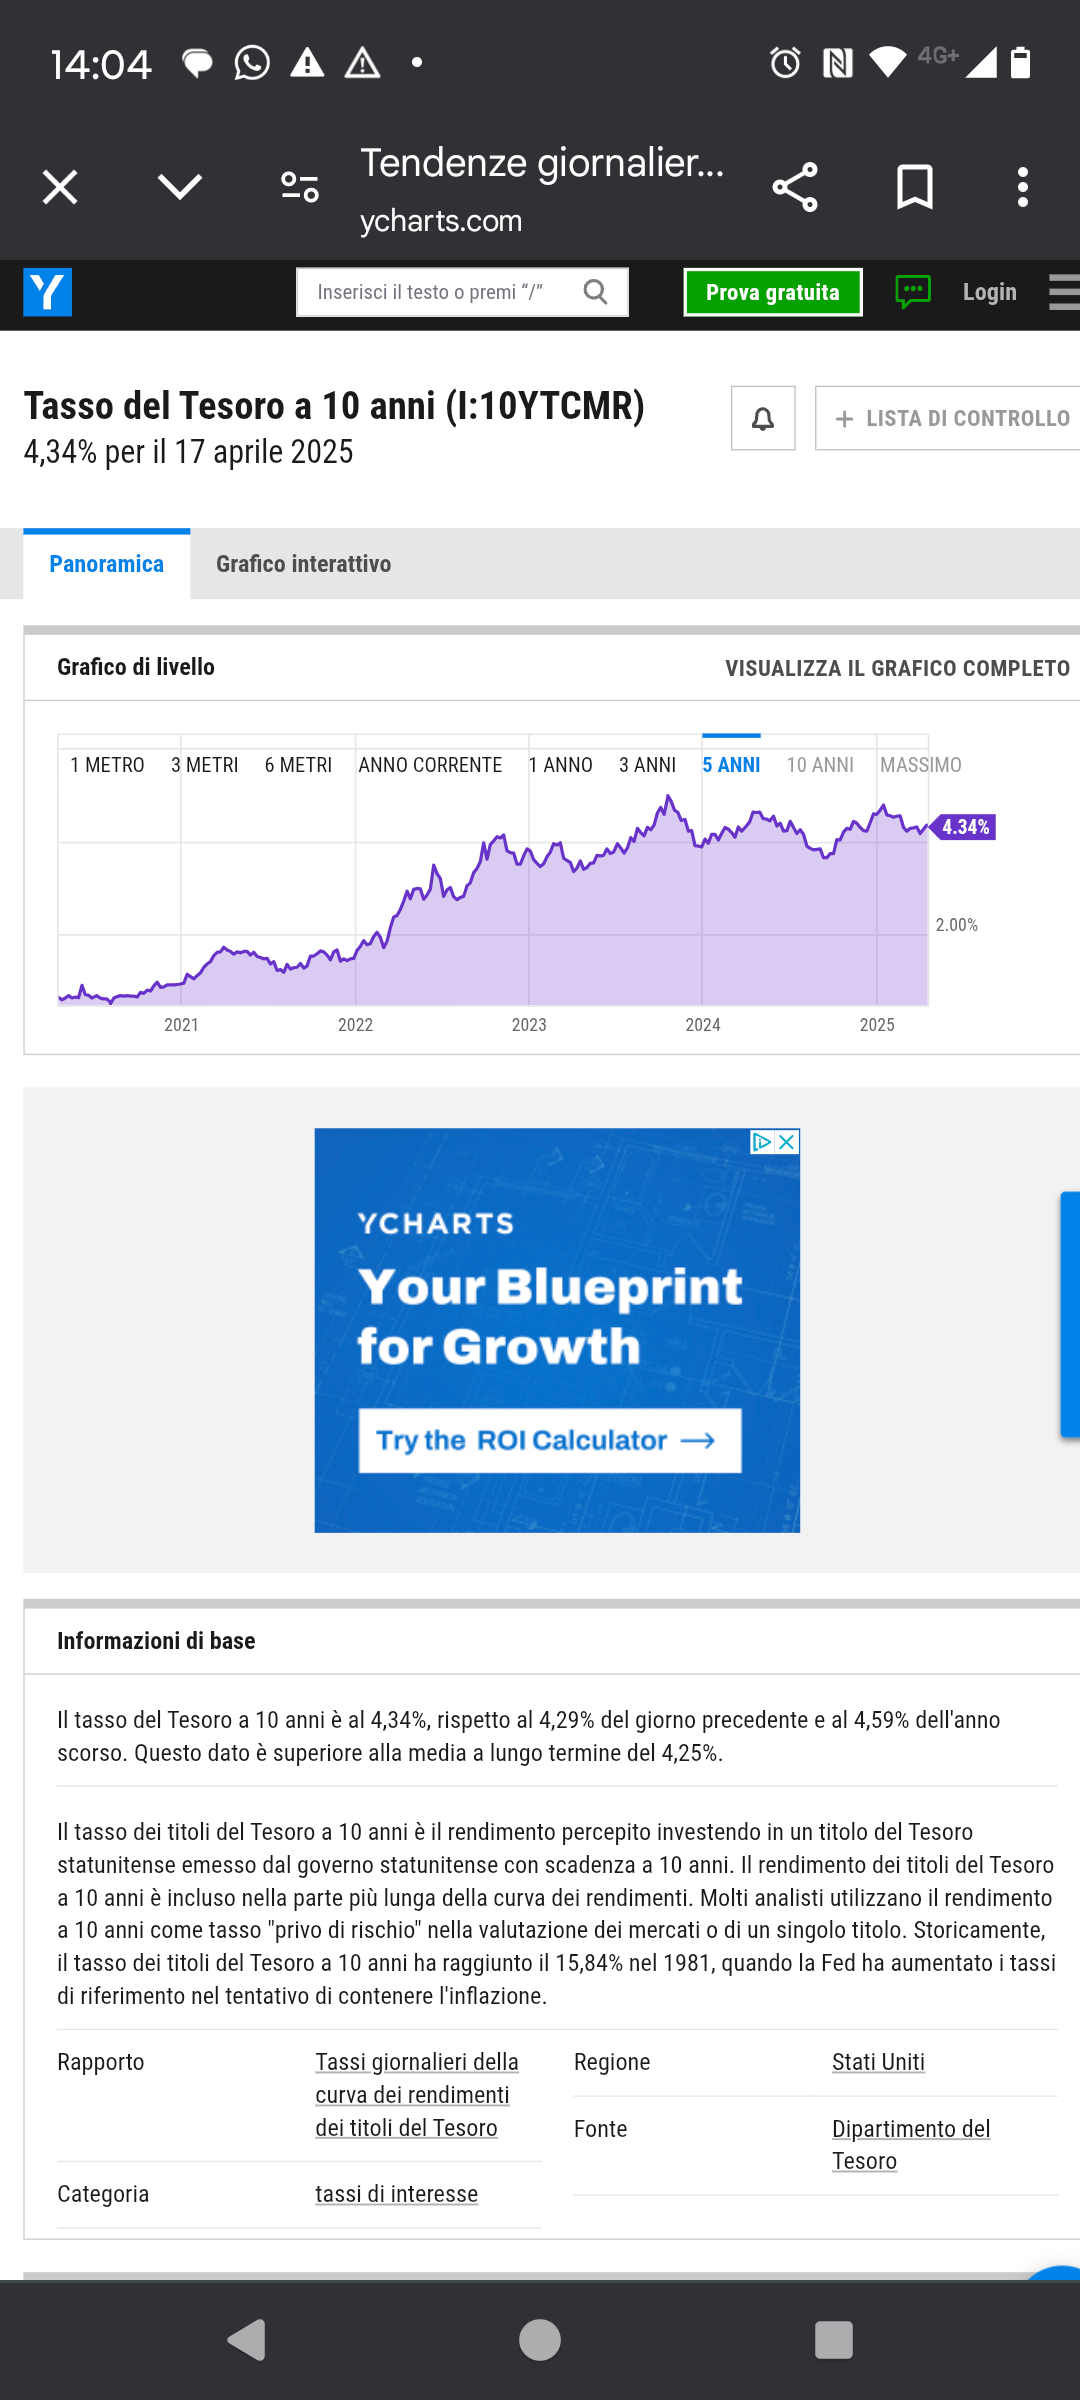
Task: Open the hamburger menu icon
Action: (x=1064, y=292)
